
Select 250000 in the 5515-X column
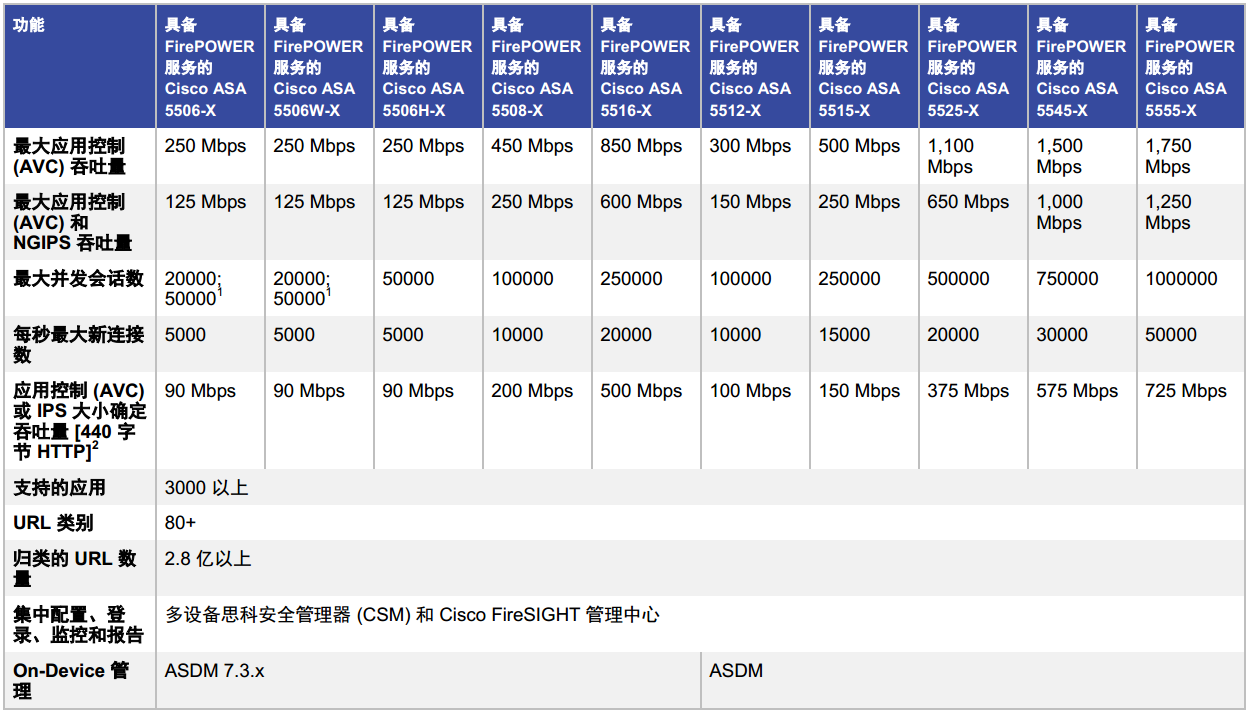850,279
